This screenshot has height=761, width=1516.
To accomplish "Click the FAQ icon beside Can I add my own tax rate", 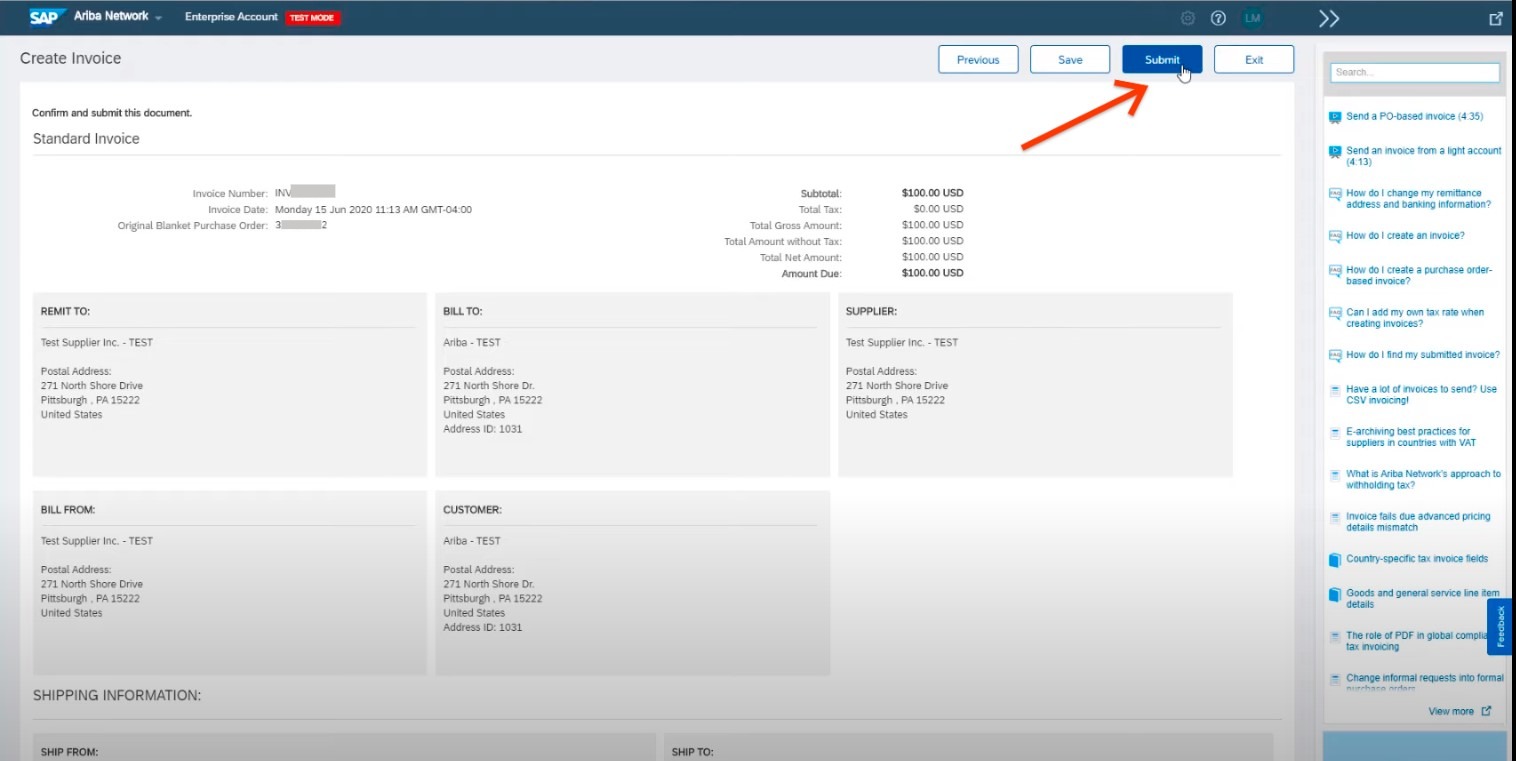I will click(x=1334, y=313).
